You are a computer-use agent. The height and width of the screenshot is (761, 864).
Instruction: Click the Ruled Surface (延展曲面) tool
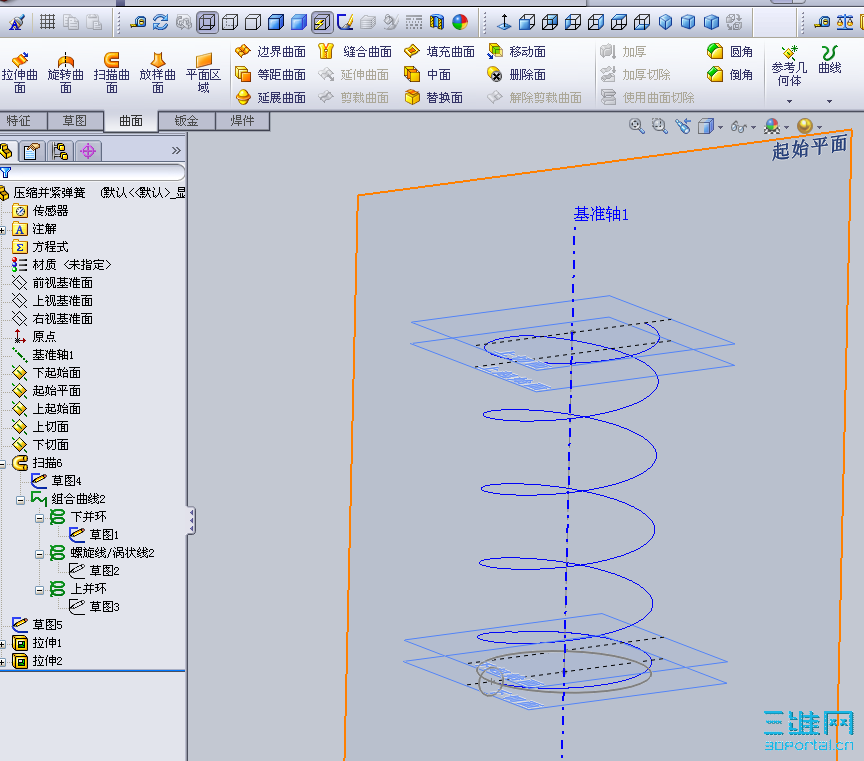[270, 98]
